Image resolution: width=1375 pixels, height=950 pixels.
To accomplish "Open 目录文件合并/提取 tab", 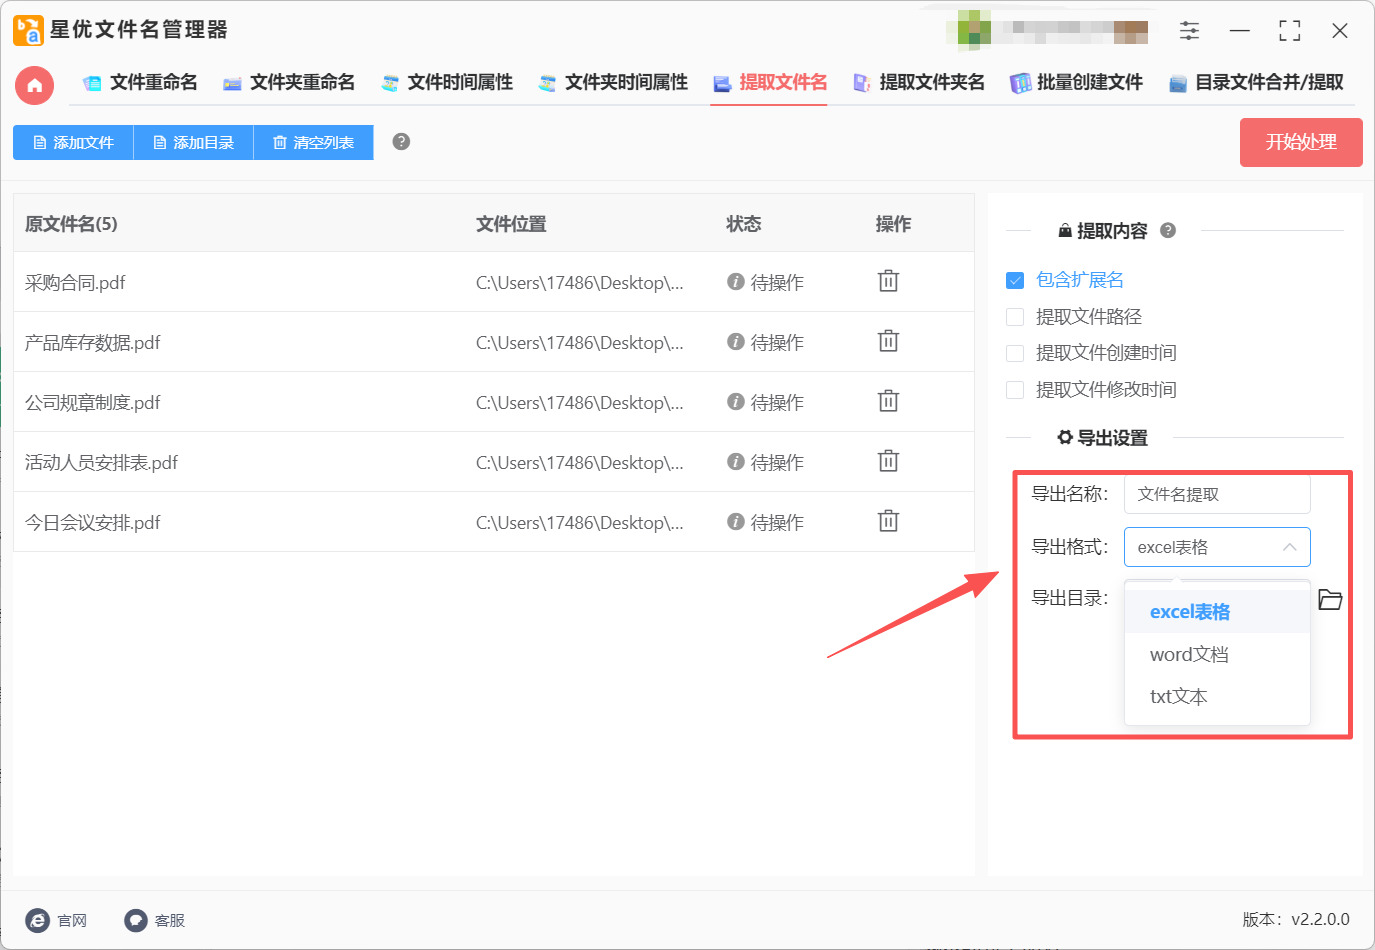I will (x=1256, y=83).
